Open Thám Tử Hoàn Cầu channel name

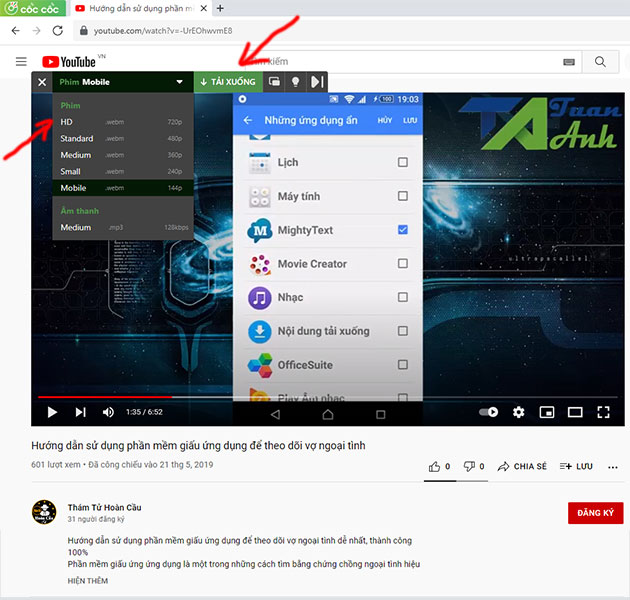pyautogui.click(x=104, y=507)
